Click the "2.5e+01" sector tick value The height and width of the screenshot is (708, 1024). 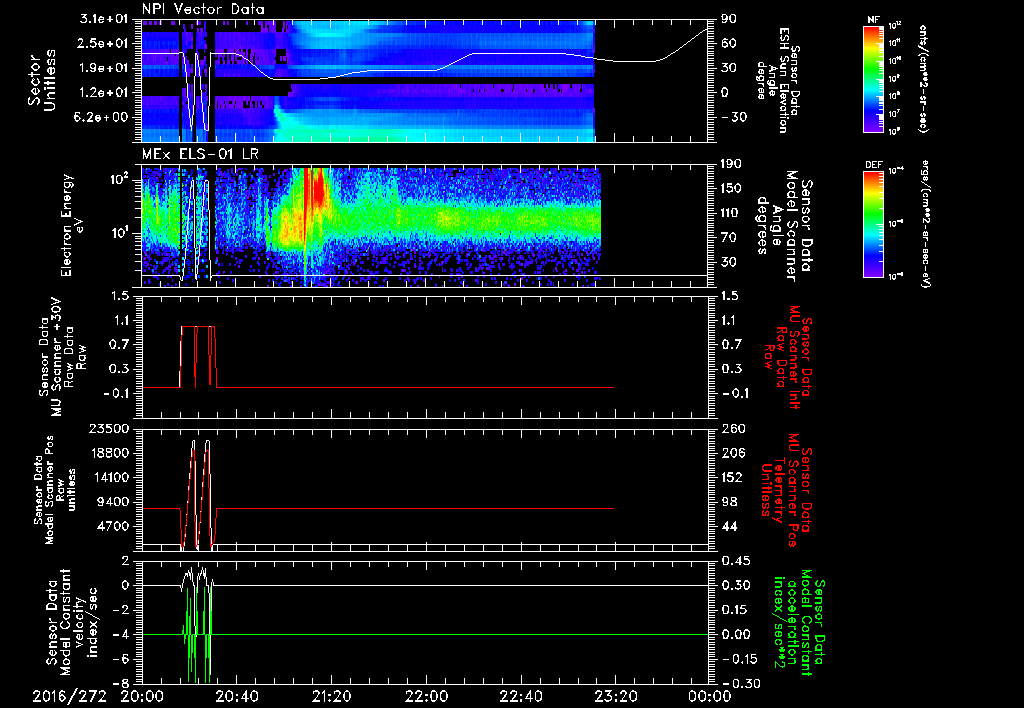point(104,44)
